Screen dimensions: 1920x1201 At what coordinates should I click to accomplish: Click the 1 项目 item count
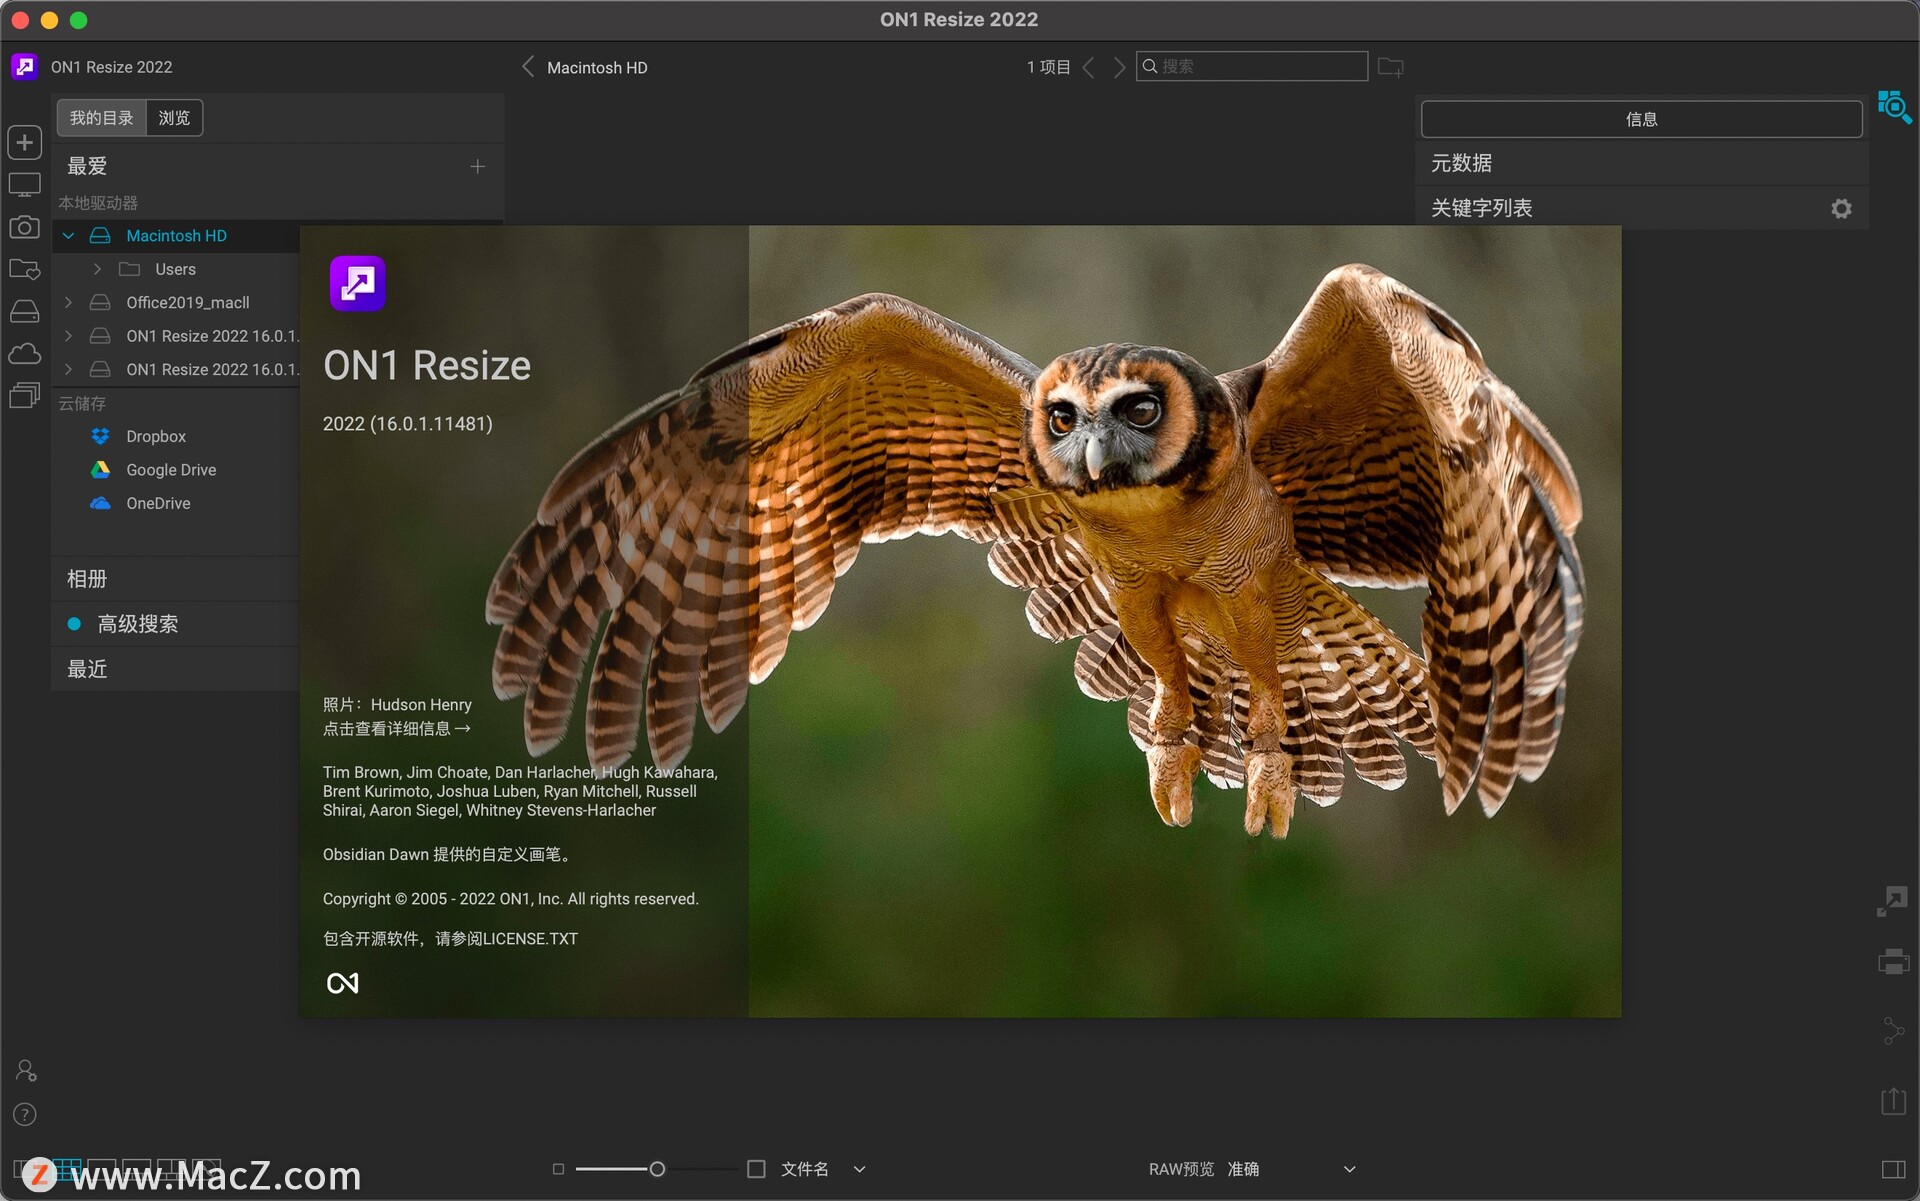pyautogui.click(x=1048, y=67)
